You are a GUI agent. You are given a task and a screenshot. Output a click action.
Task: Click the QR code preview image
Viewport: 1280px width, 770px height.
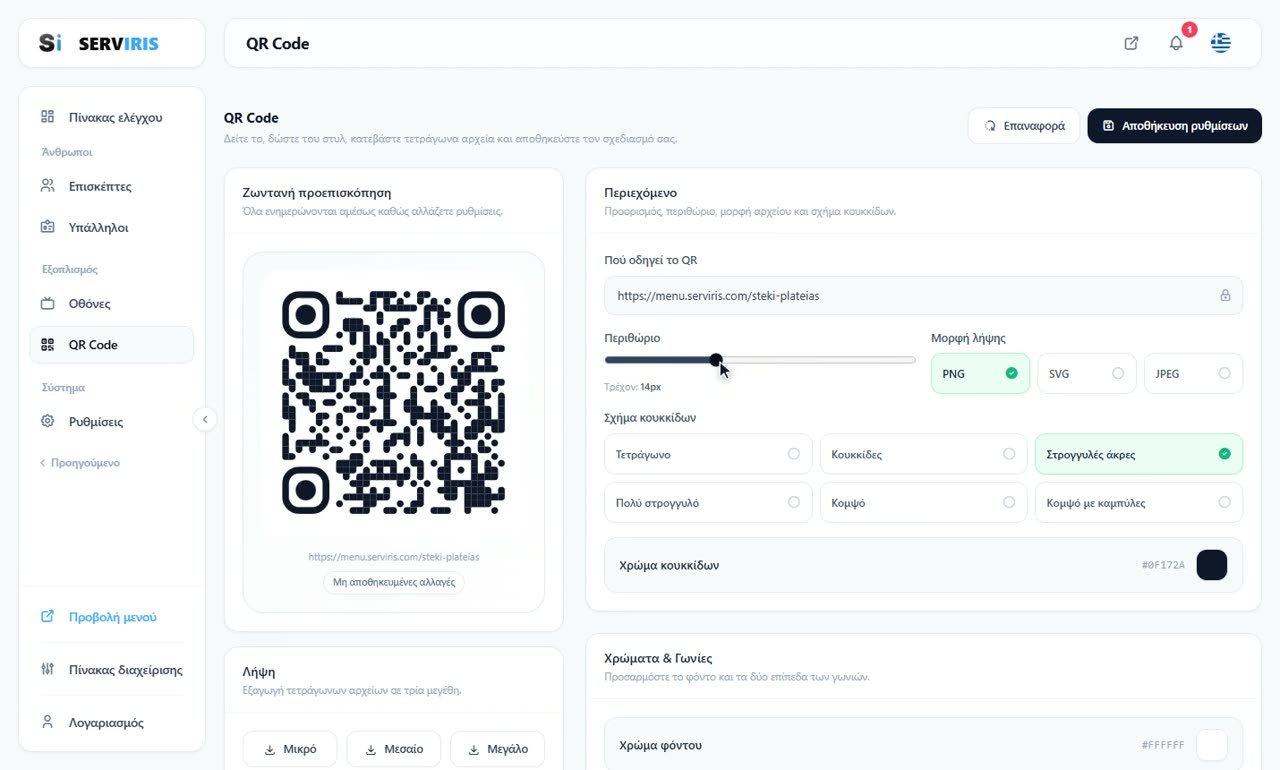pyautogui.click(x=394, y=402)
